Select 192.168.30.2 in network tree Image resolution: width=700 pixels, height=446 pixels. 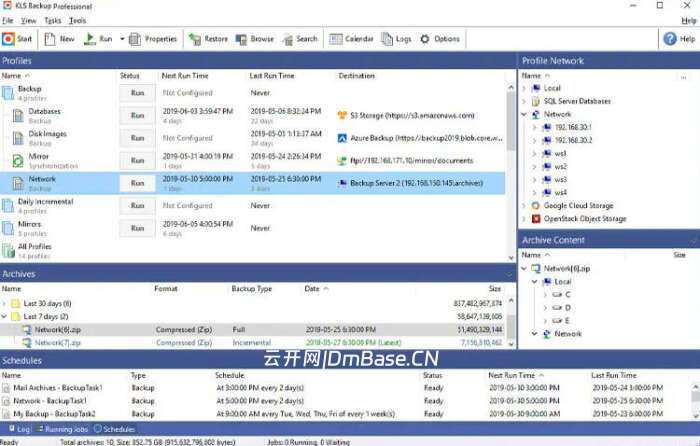tap(573, 140)
